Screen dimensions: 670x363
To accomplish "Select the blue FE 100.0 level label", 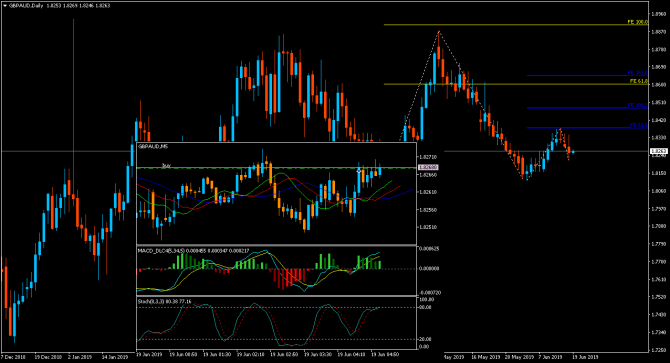I will coord(637,105).
